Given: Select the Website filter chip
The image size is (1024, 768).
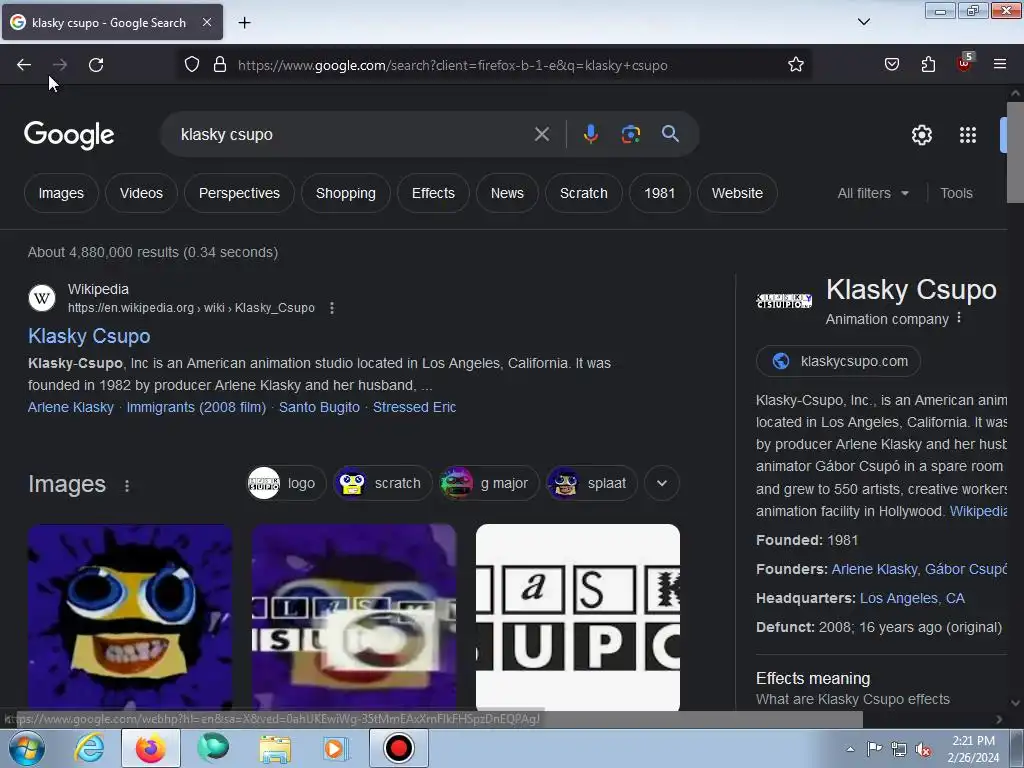Looking at the screenshot, I should (737, 193).
